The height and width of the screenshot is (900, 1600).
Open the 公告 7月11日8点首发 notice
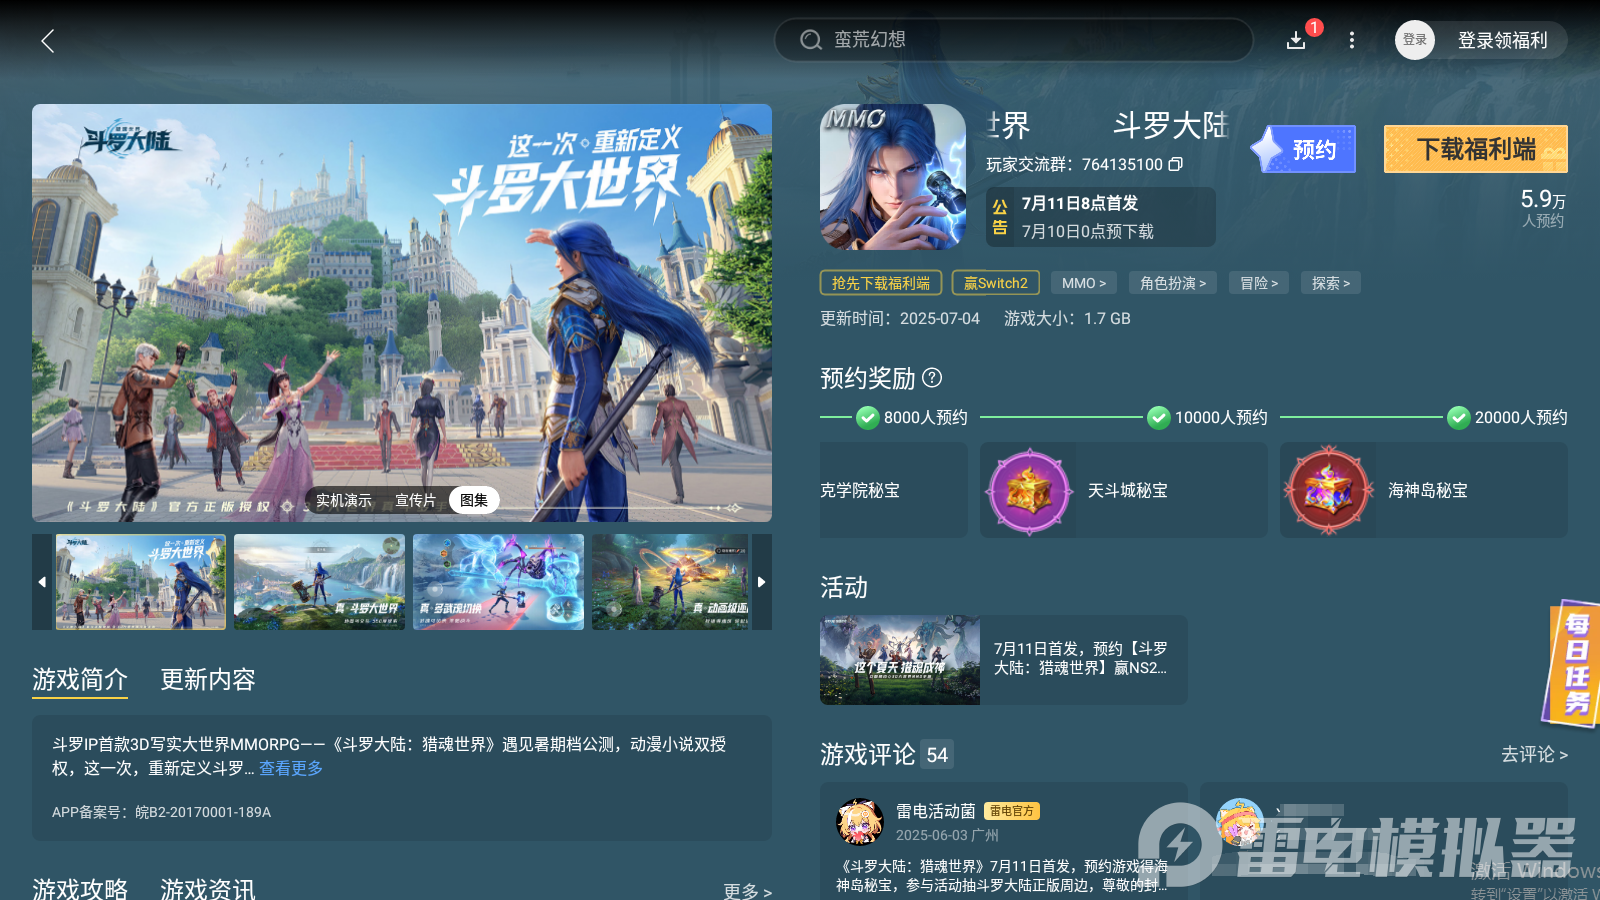pyautogui.click(x=1101, y=217)
